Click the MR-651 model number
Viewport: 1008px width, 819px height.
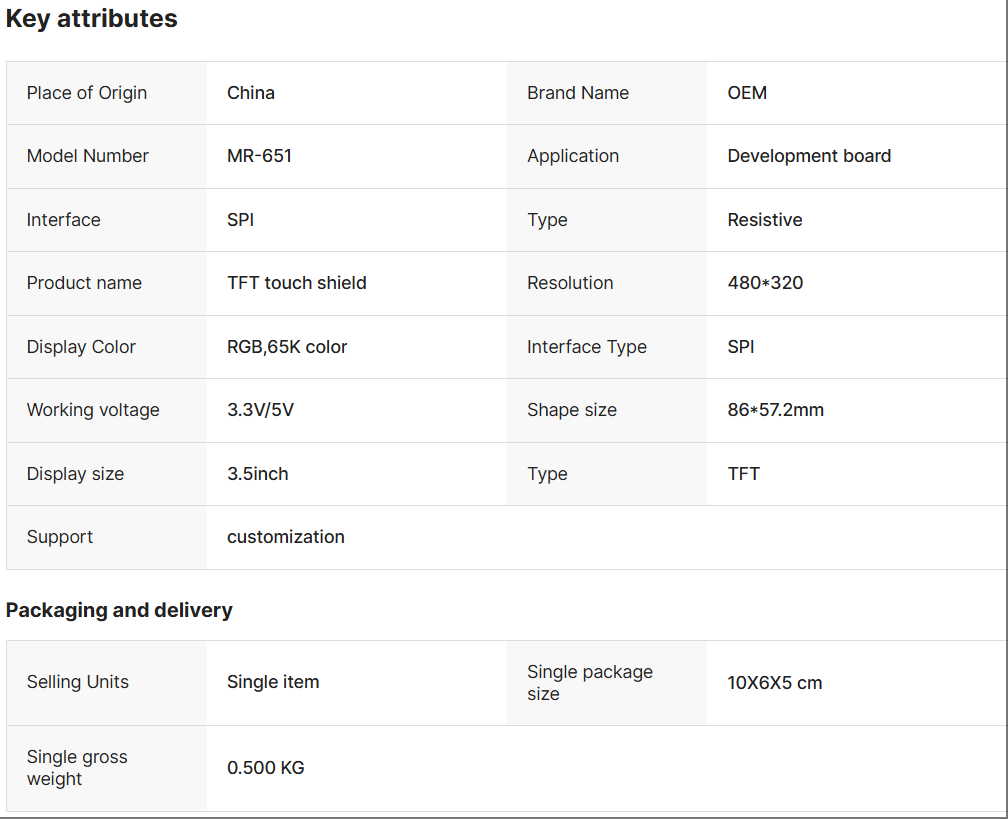click(x=259, y=156)
